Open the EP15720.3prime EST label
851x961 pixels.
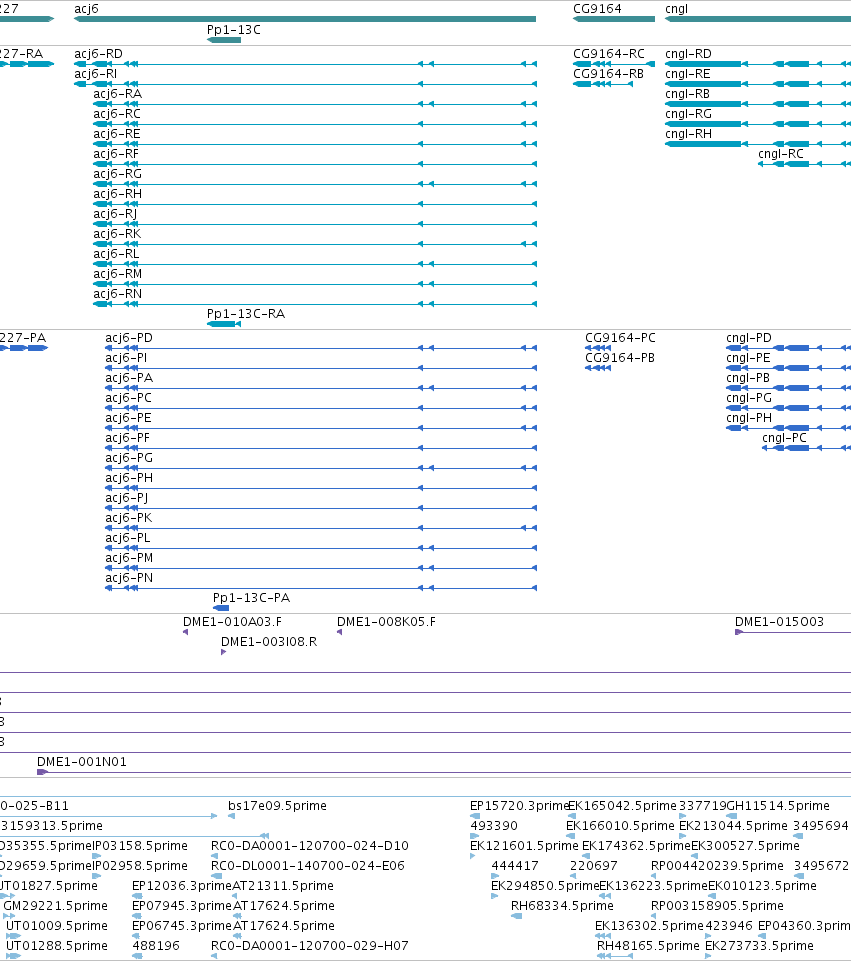tap(520, 806)
